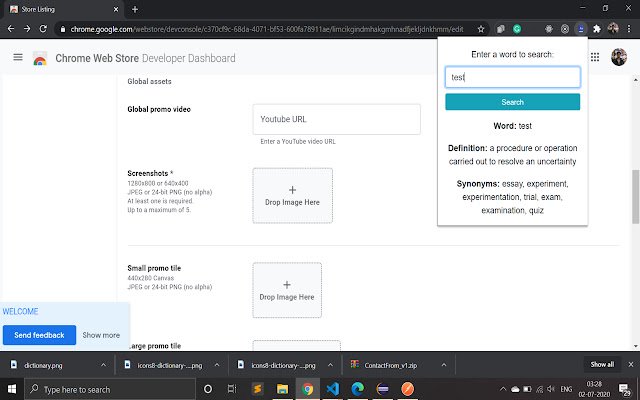Switch to Chrome in the taskbar
640x400 pixels.
click(307, 389)
